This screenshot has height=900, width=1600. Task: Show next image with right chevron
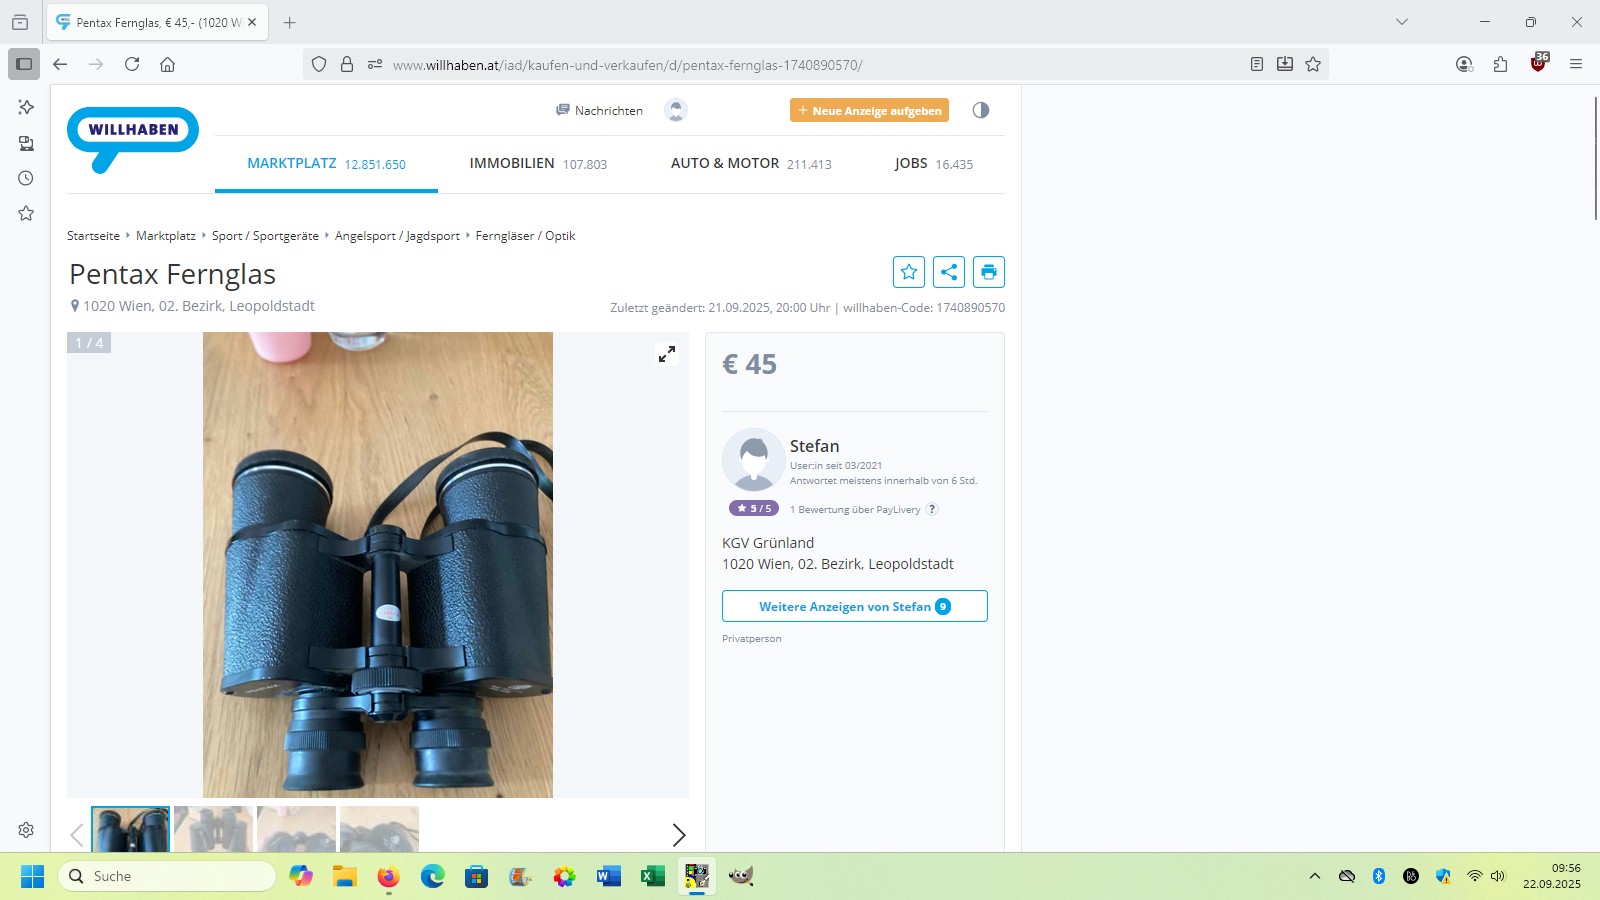(678, 834)
